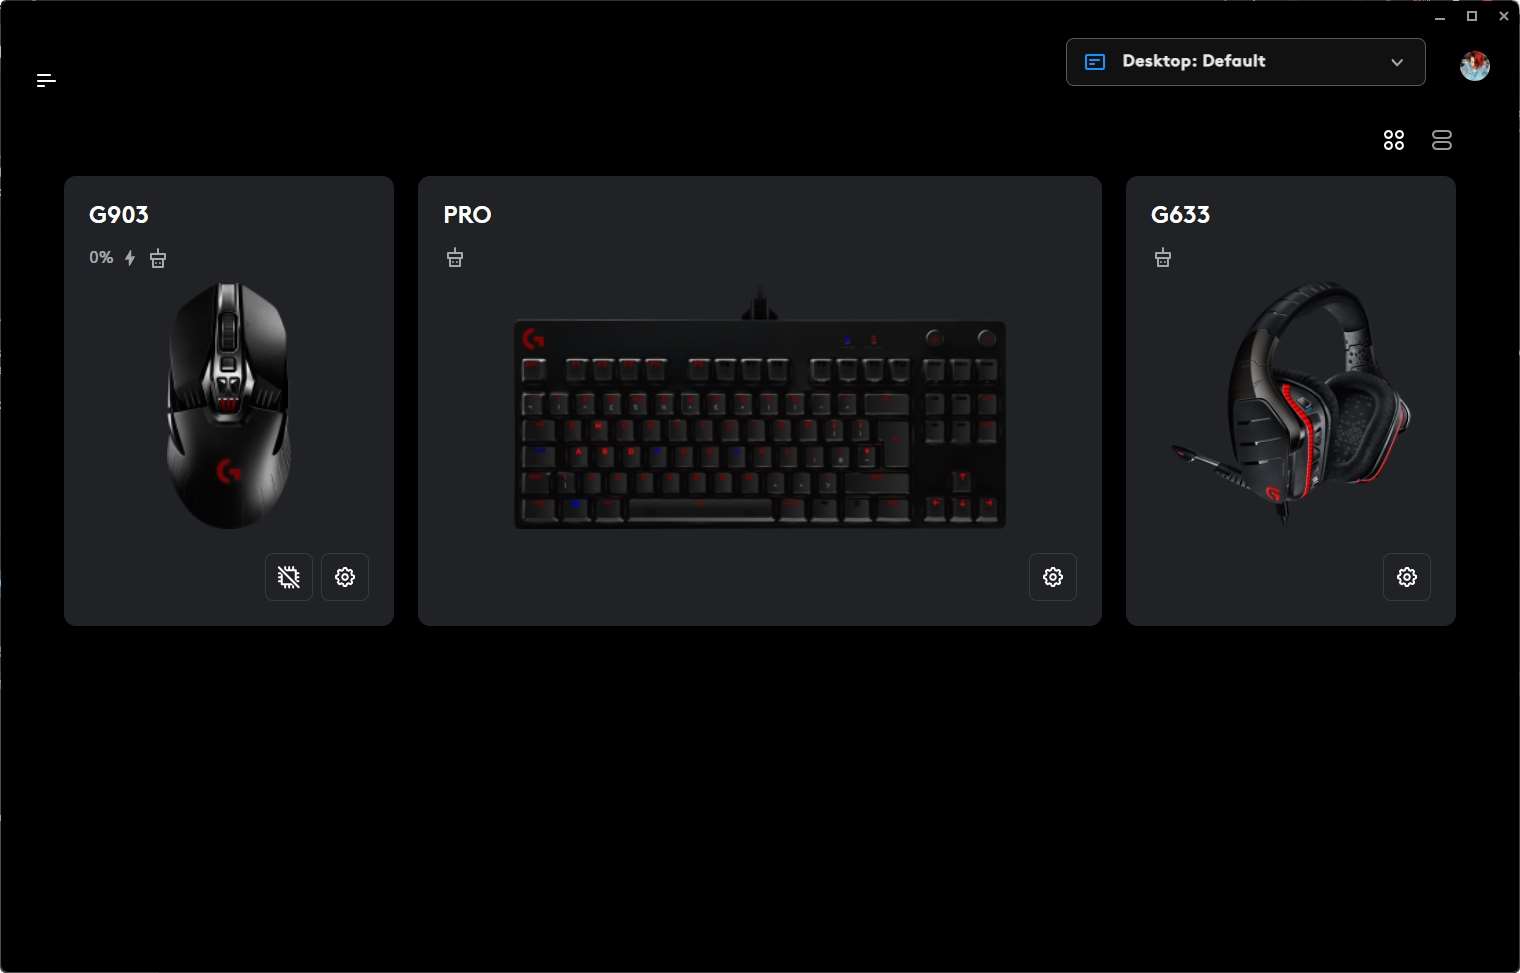Click the profile dropdown chevron arrow

tap(1397, 62)
